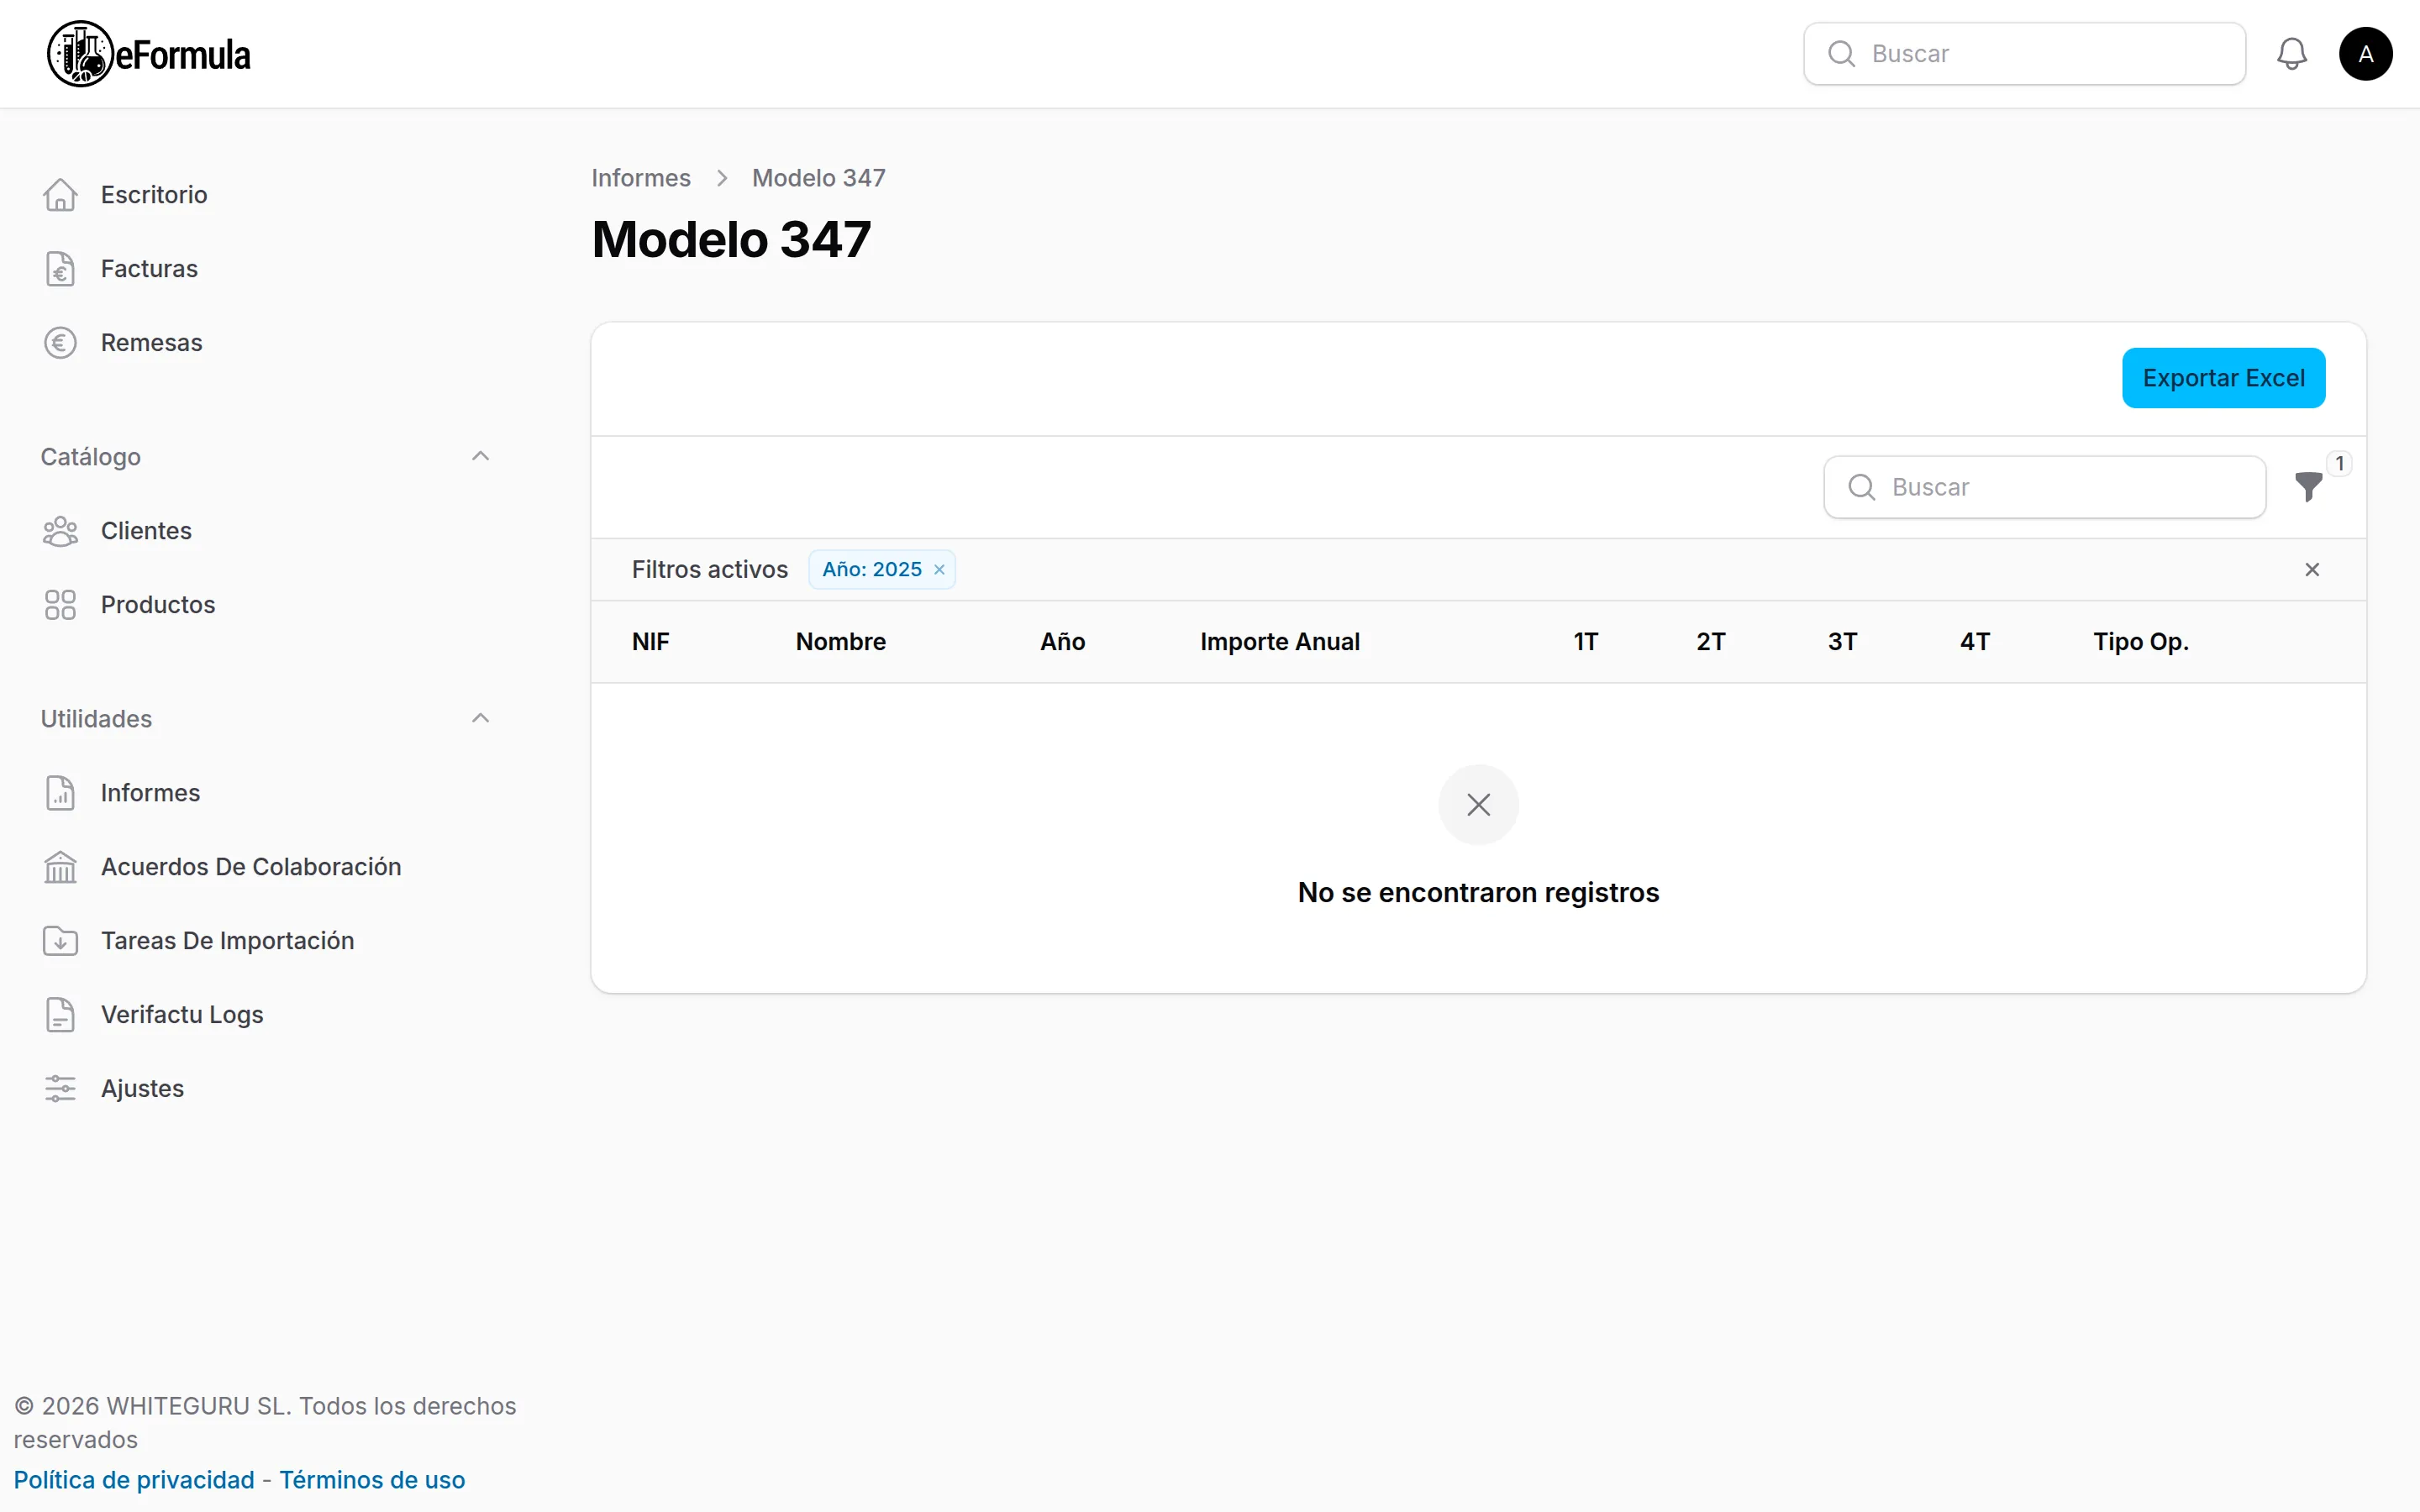Click the Acuerdos De Colaboración bank icon
The image size is (2420, 1512).
click(x=60, y=867)
